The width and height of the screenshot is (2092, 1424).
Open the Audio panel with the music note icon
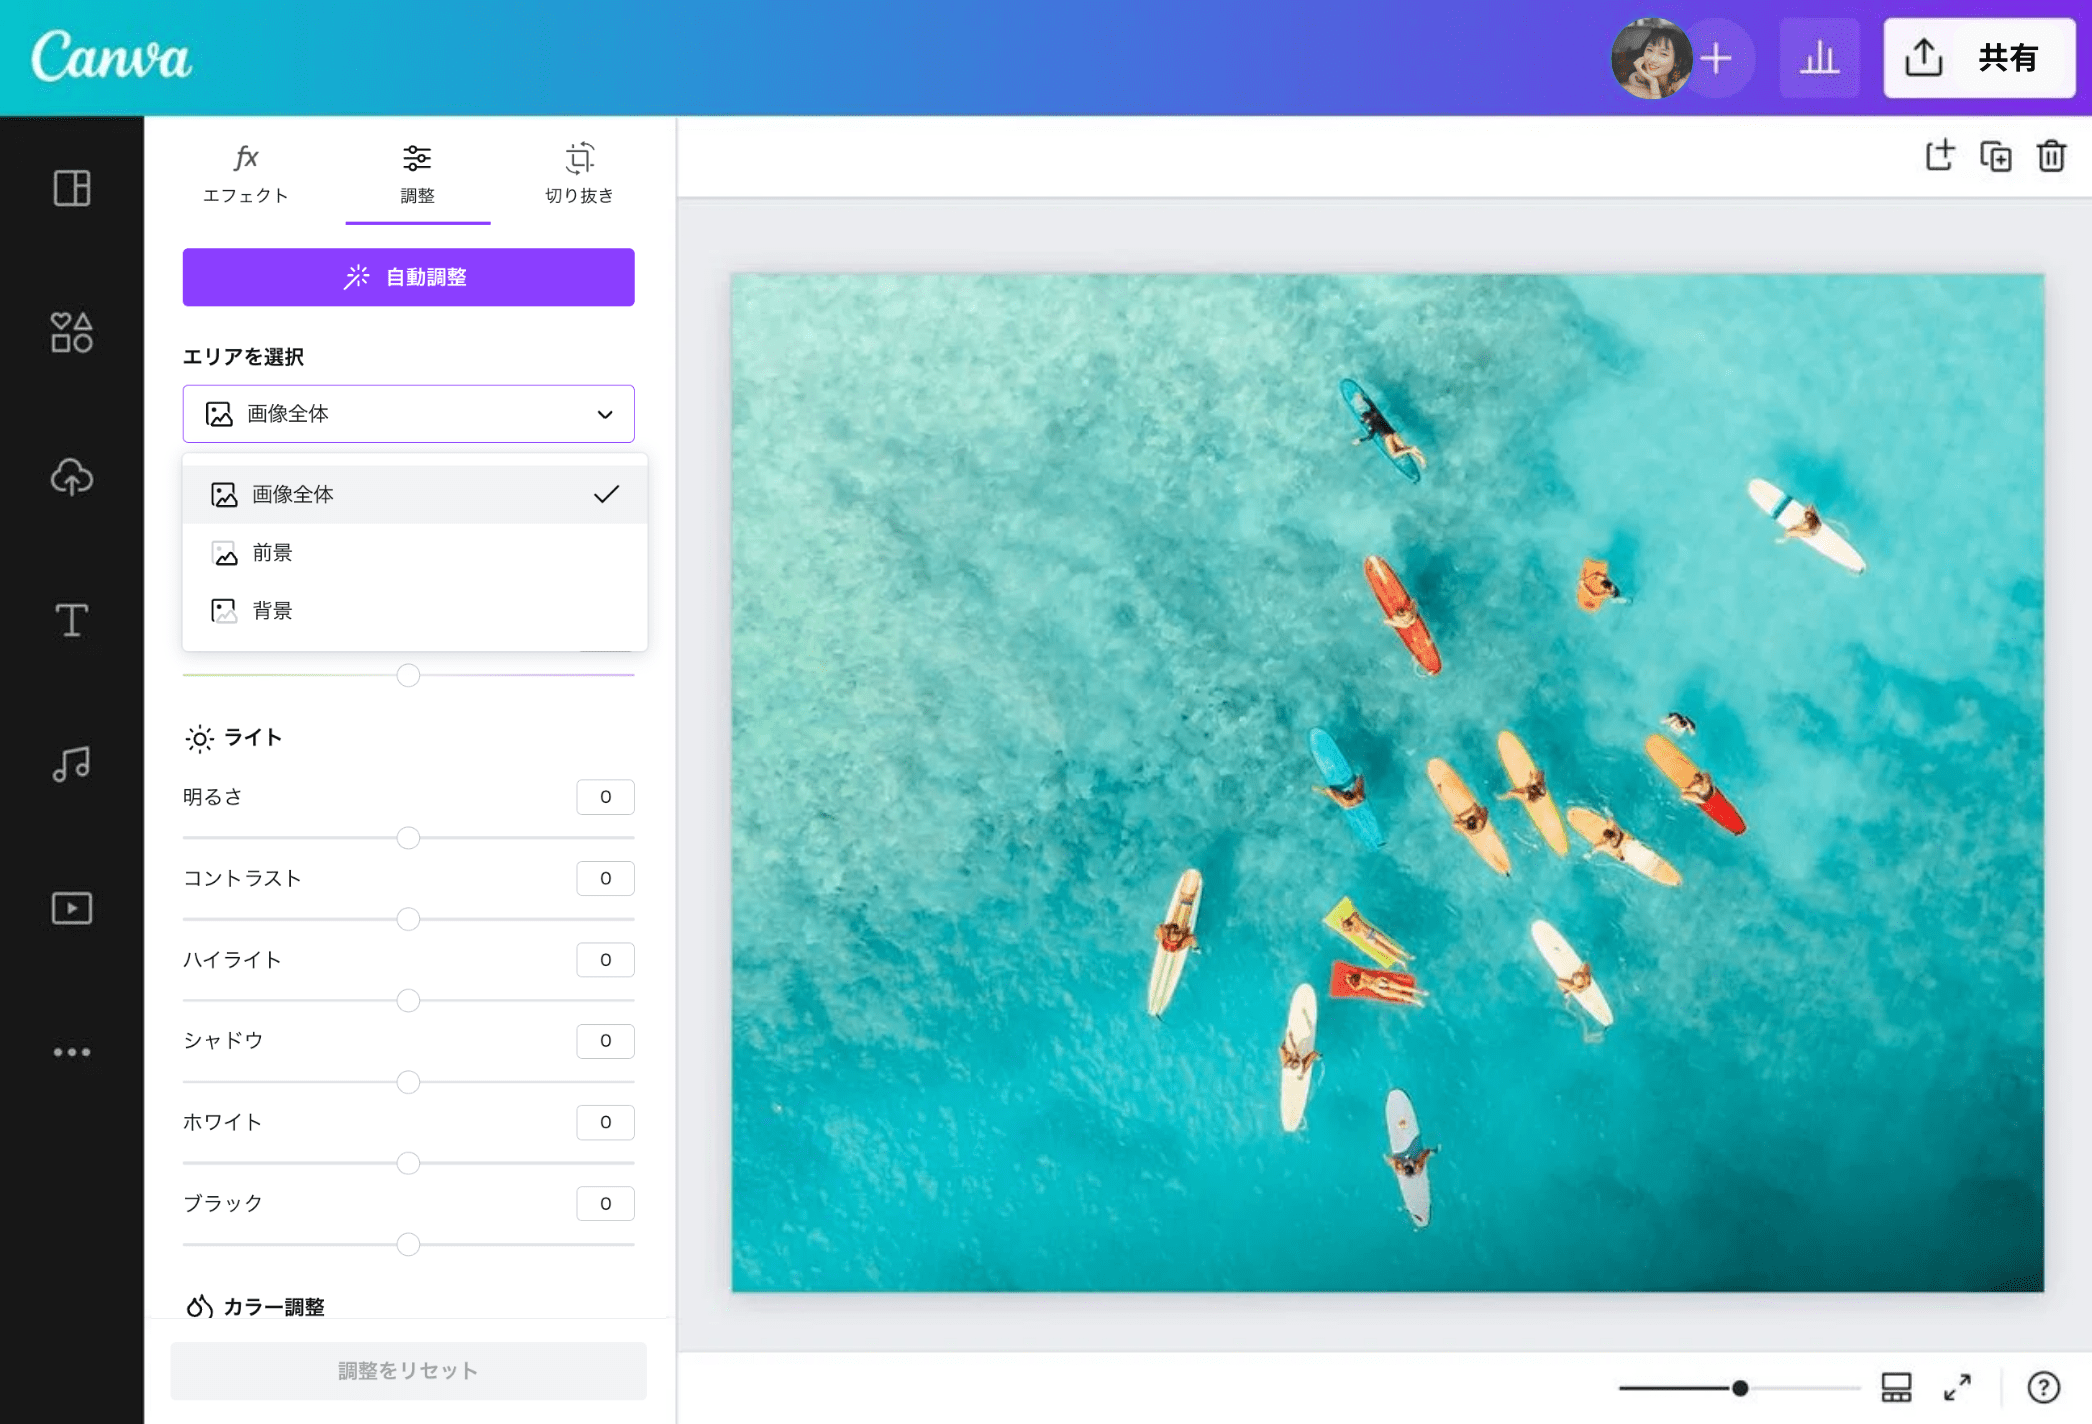[71, 763]
